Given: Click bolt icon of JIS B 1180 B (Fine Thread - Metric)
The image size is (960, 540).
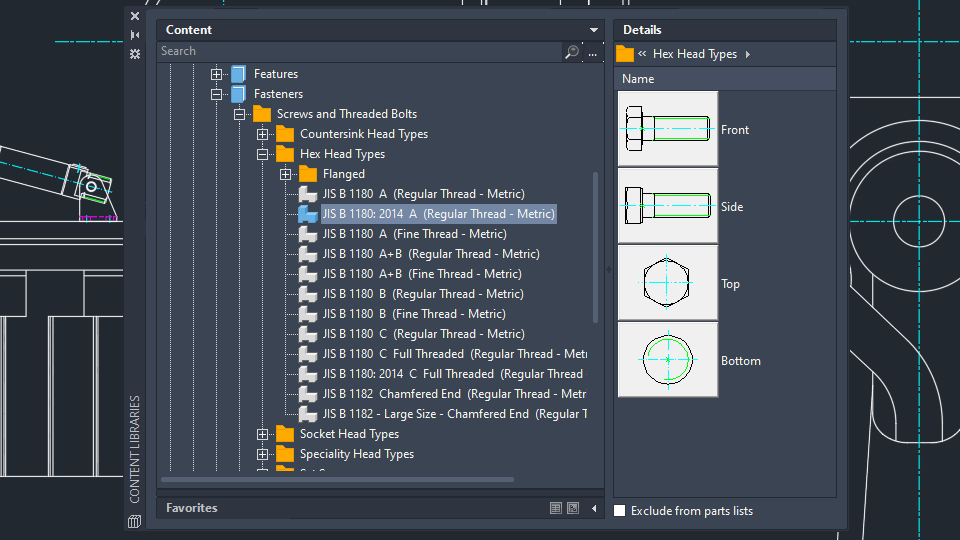Looking at the screenshot, I should pyautogui.click(x=308, y=314).
